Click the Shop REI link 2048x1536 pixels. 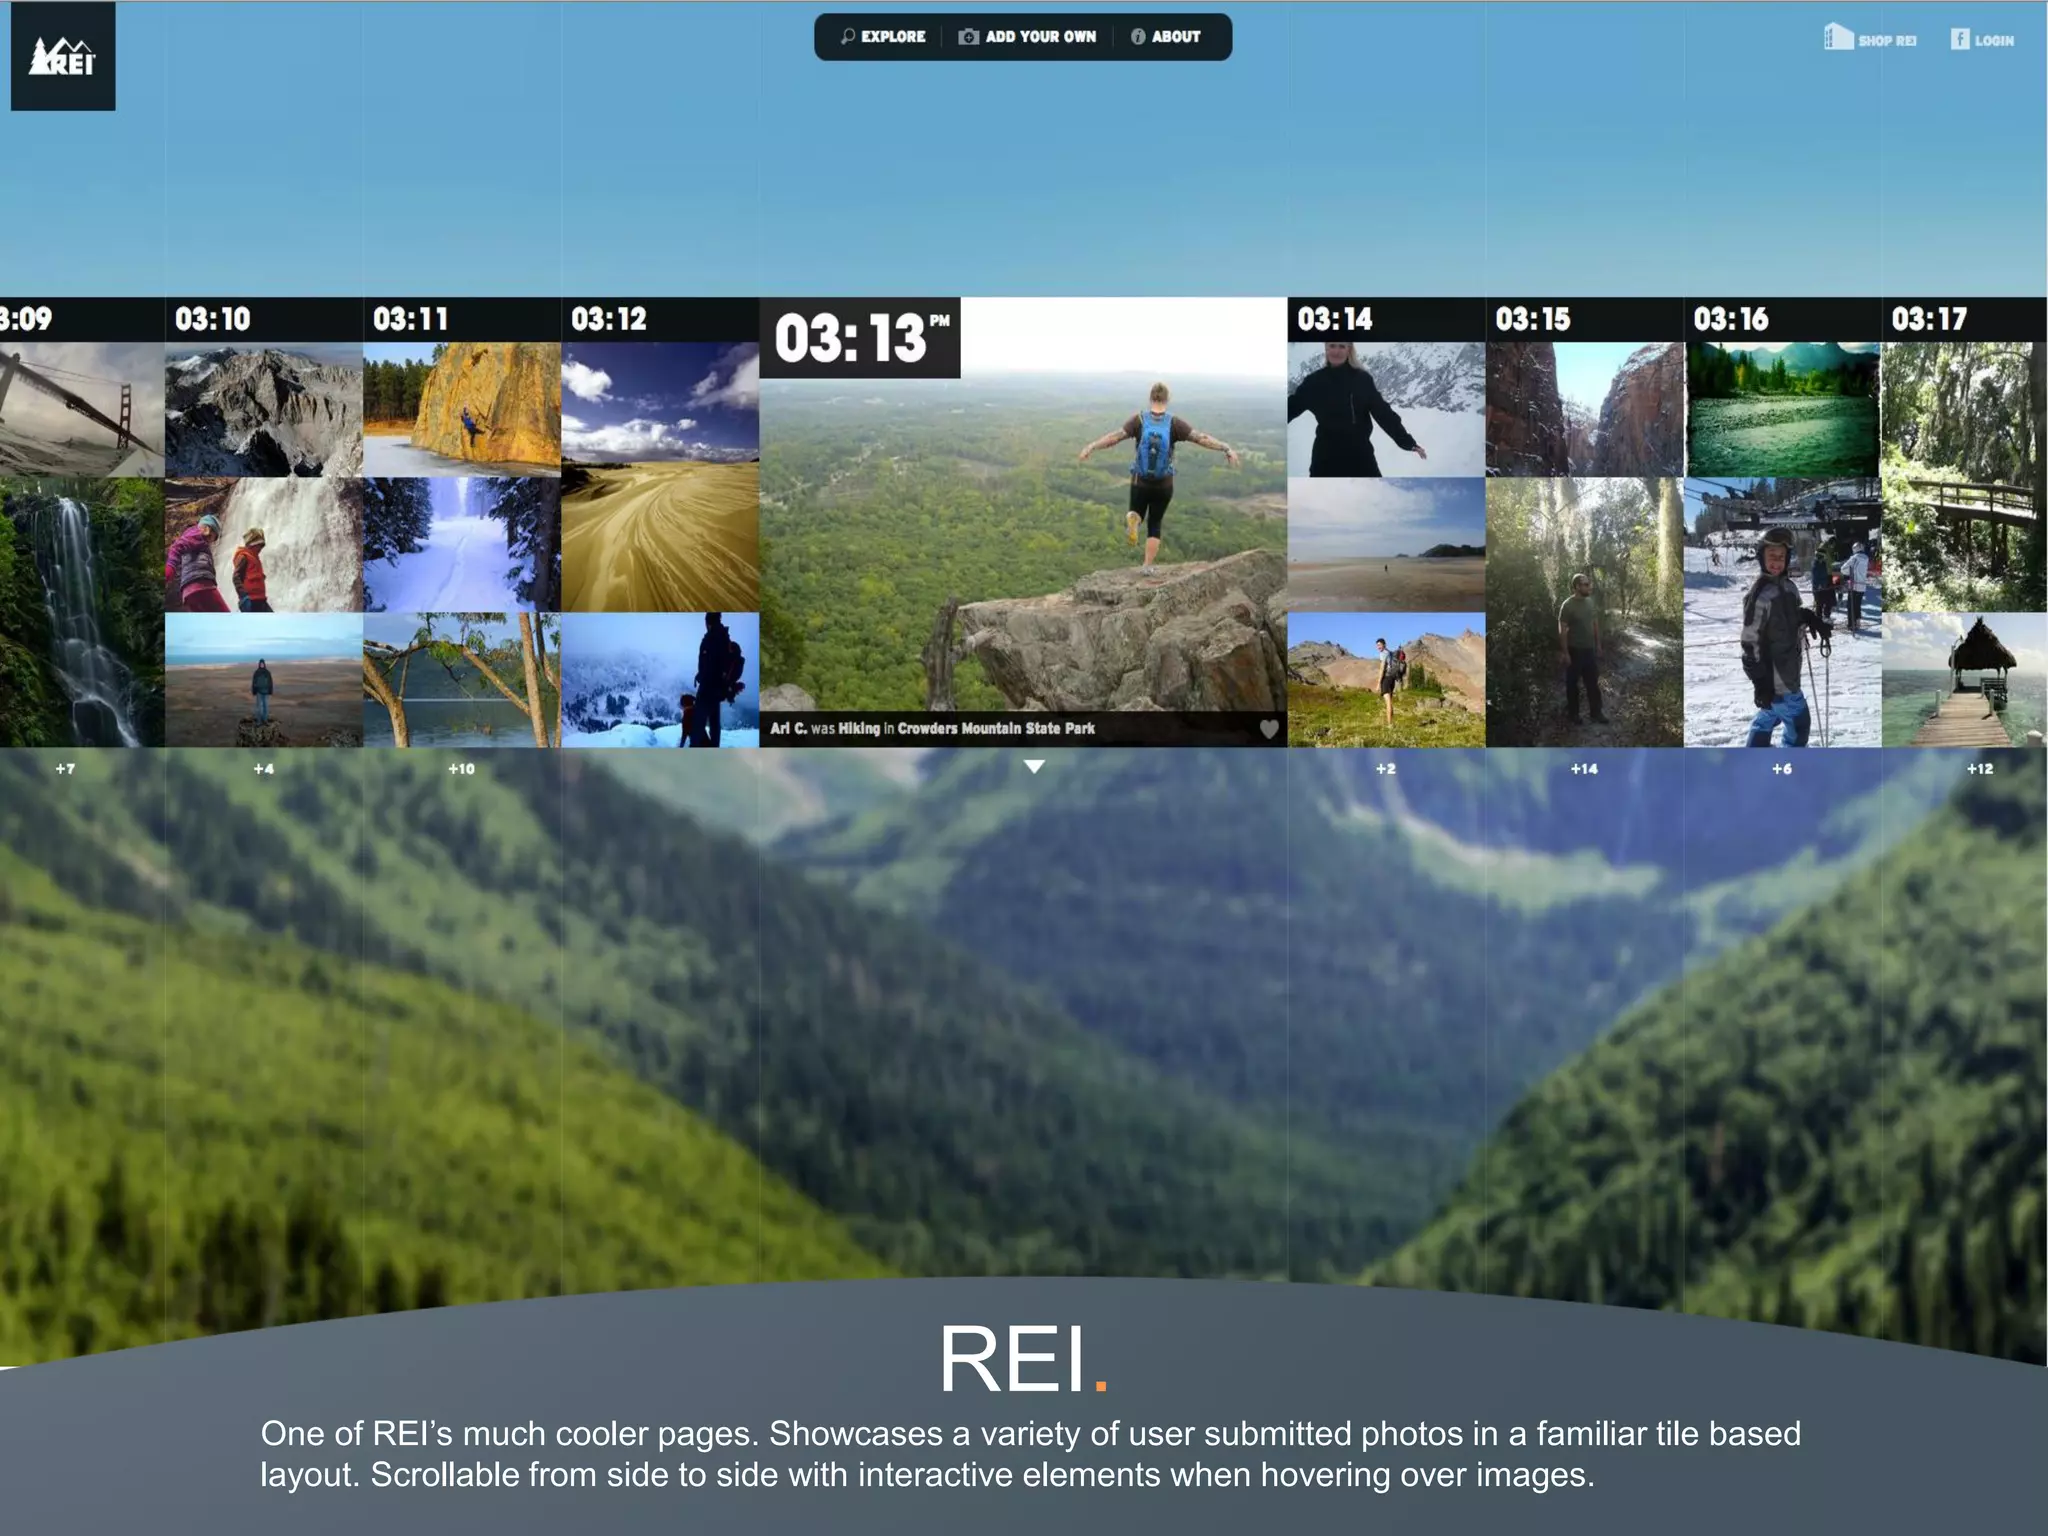click(1870, 39)
